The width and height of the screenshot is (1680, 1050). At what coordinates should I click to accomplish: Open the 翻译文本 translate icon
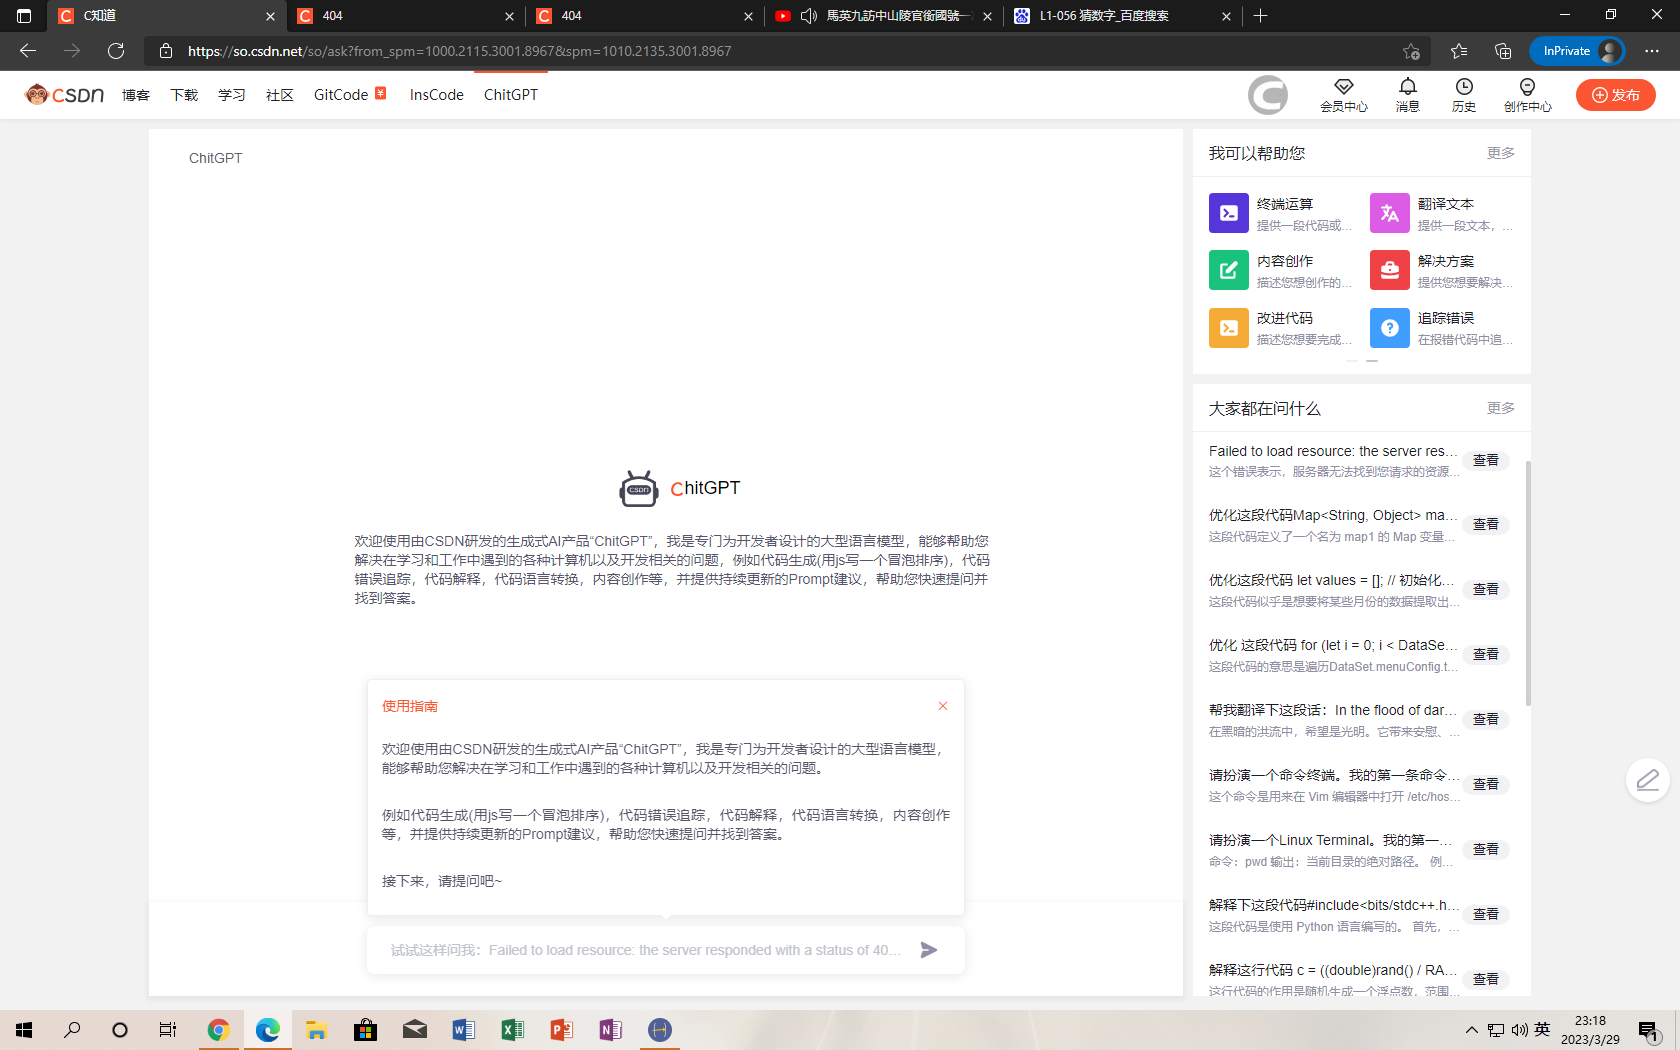[x=1389, y=213]
